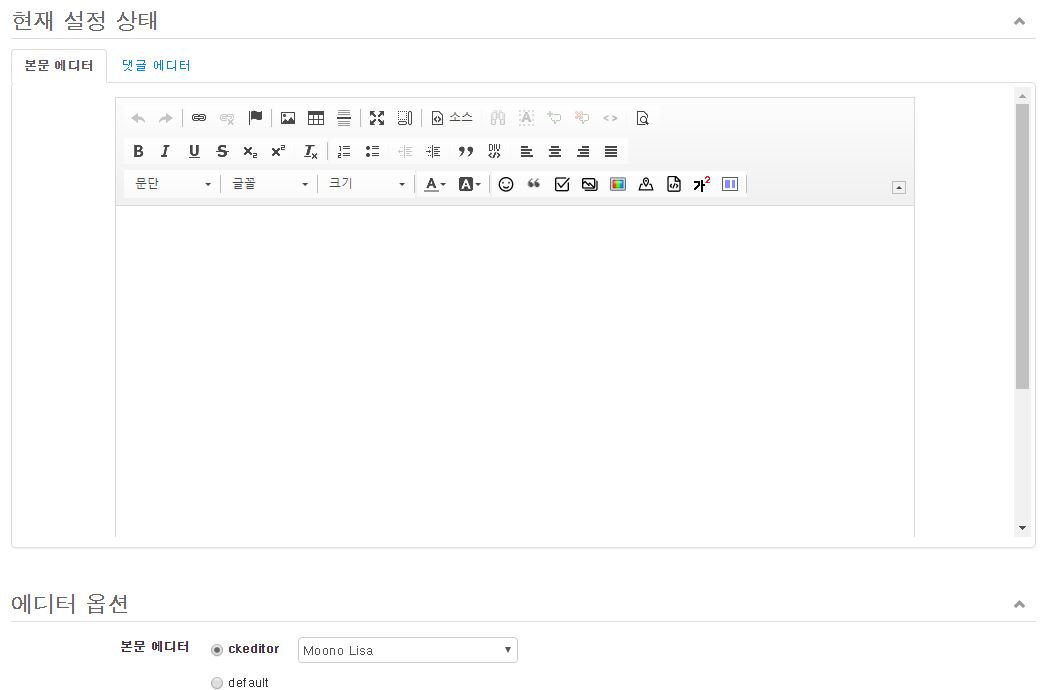Toggle bold formatting in the editor

tap(138, 151)
